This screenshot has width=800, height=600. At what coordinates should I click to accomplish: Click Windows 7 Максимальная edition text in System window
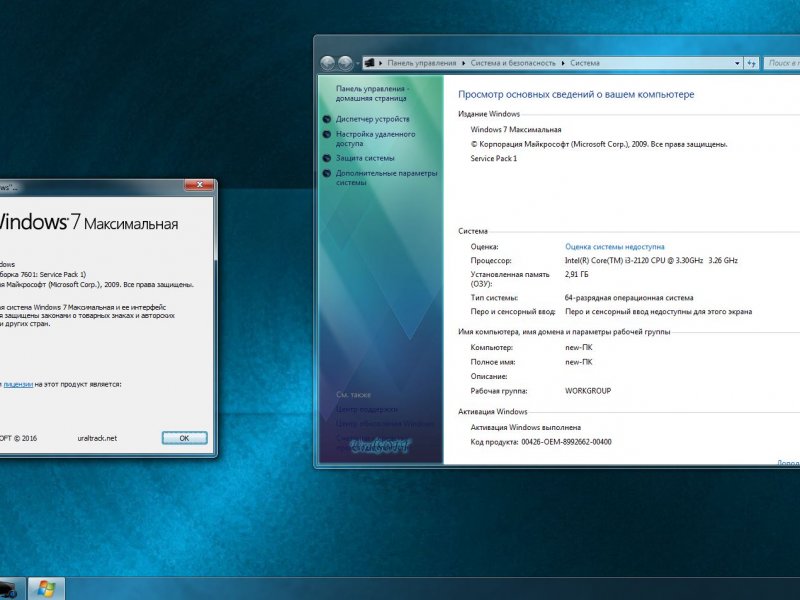click(516, 130)
